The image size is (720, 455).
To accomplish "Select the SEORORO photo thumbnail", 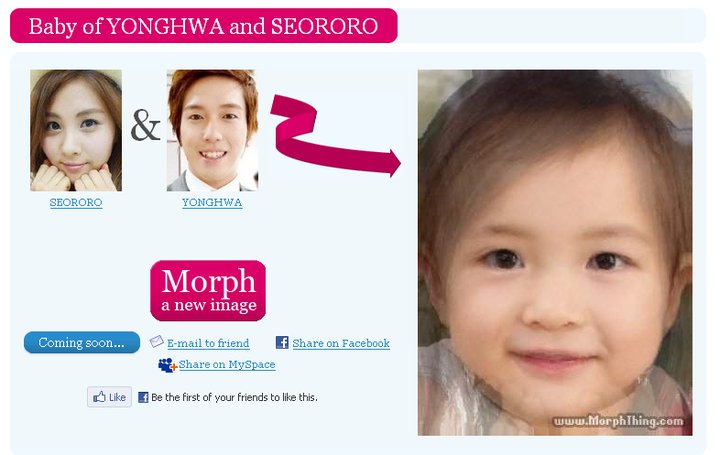I will (76, 130).
